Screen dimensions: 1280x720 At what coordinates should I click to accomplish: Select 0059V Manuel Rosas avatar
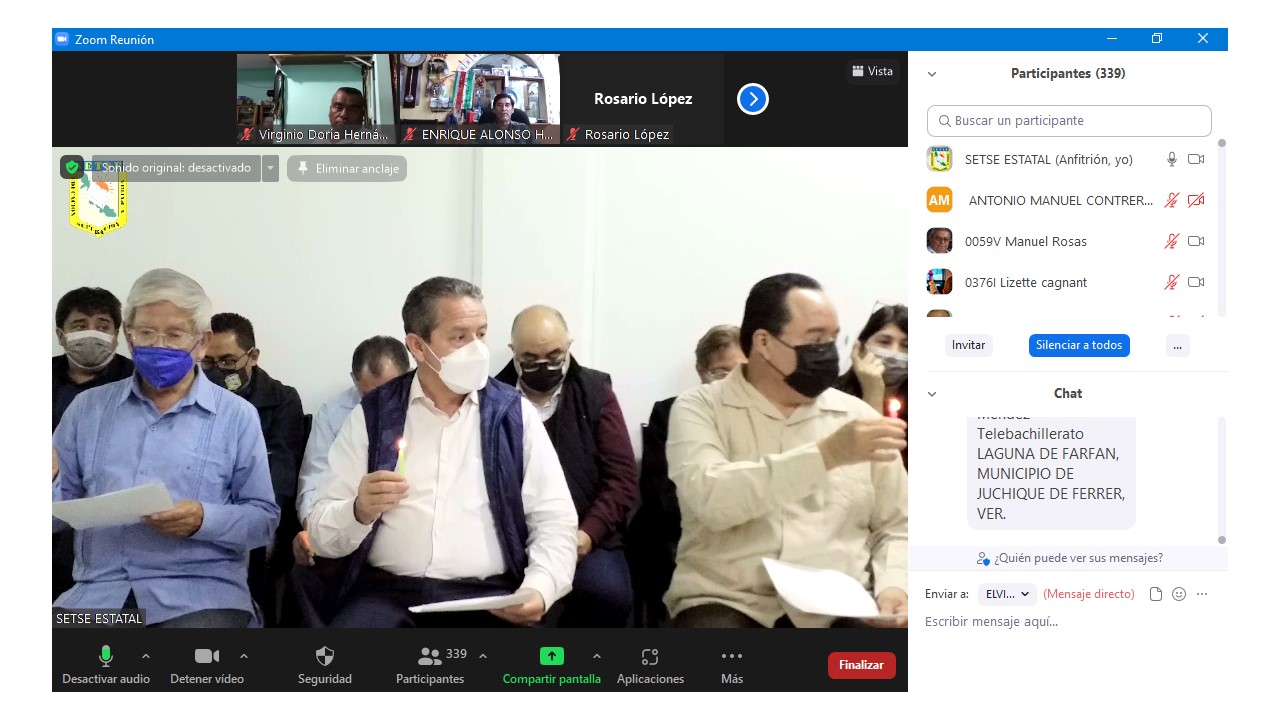(x=939, y=241)
